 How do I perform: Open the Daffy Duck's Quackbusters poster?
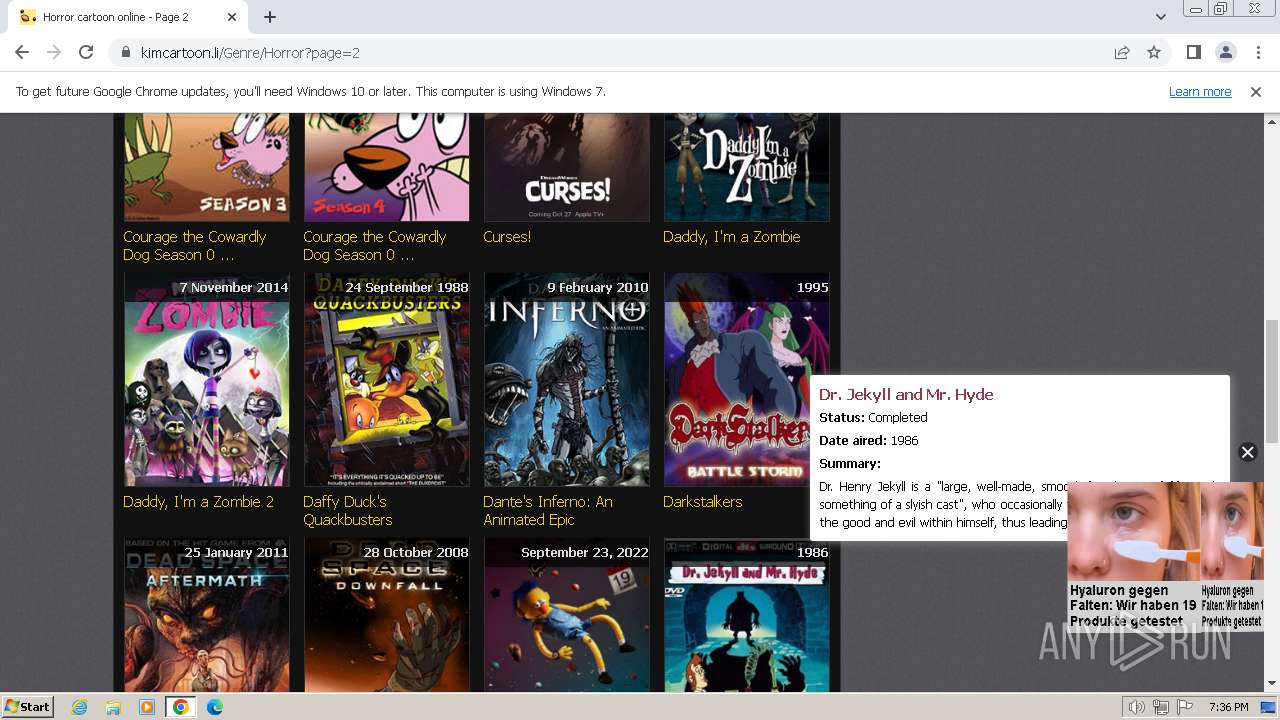click(x=387, y=380)
